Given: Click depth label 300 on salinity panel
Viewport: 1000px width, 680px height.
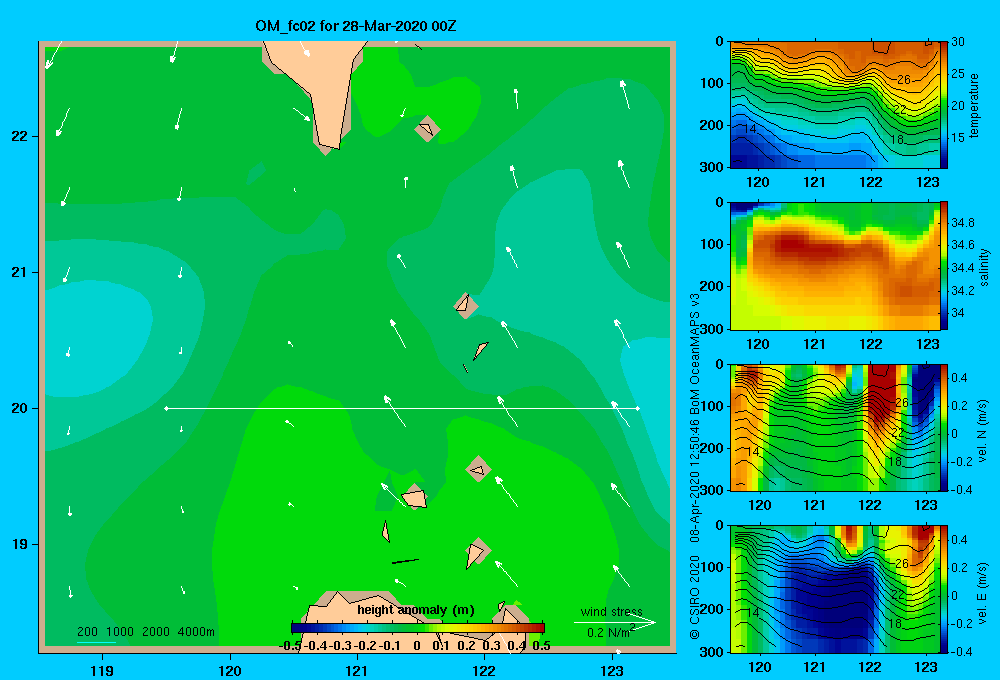Looking at the screenshot, I should pyautogui.click(x=711, y=329).
